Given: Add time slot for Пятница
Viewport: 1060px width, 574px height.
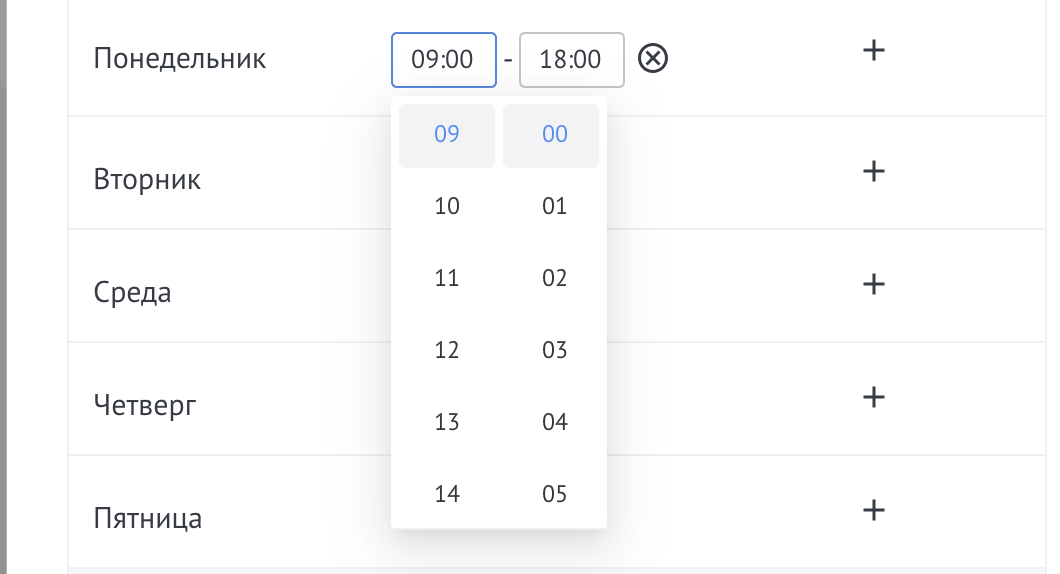Looking at the screenshot, I should (874, 510).
